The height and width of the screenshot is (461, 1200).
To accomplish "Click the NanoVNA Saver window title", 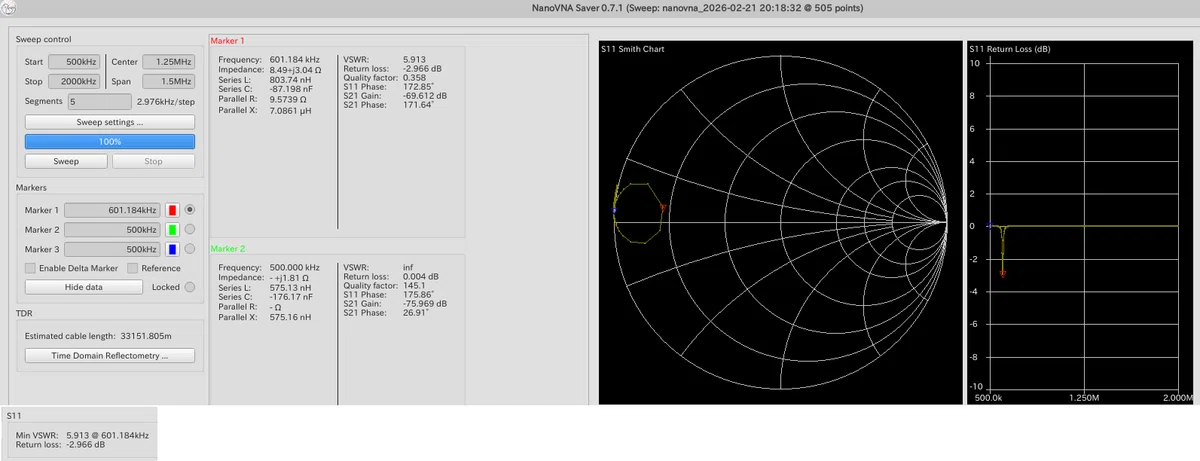I will click(x=697, y=7).
